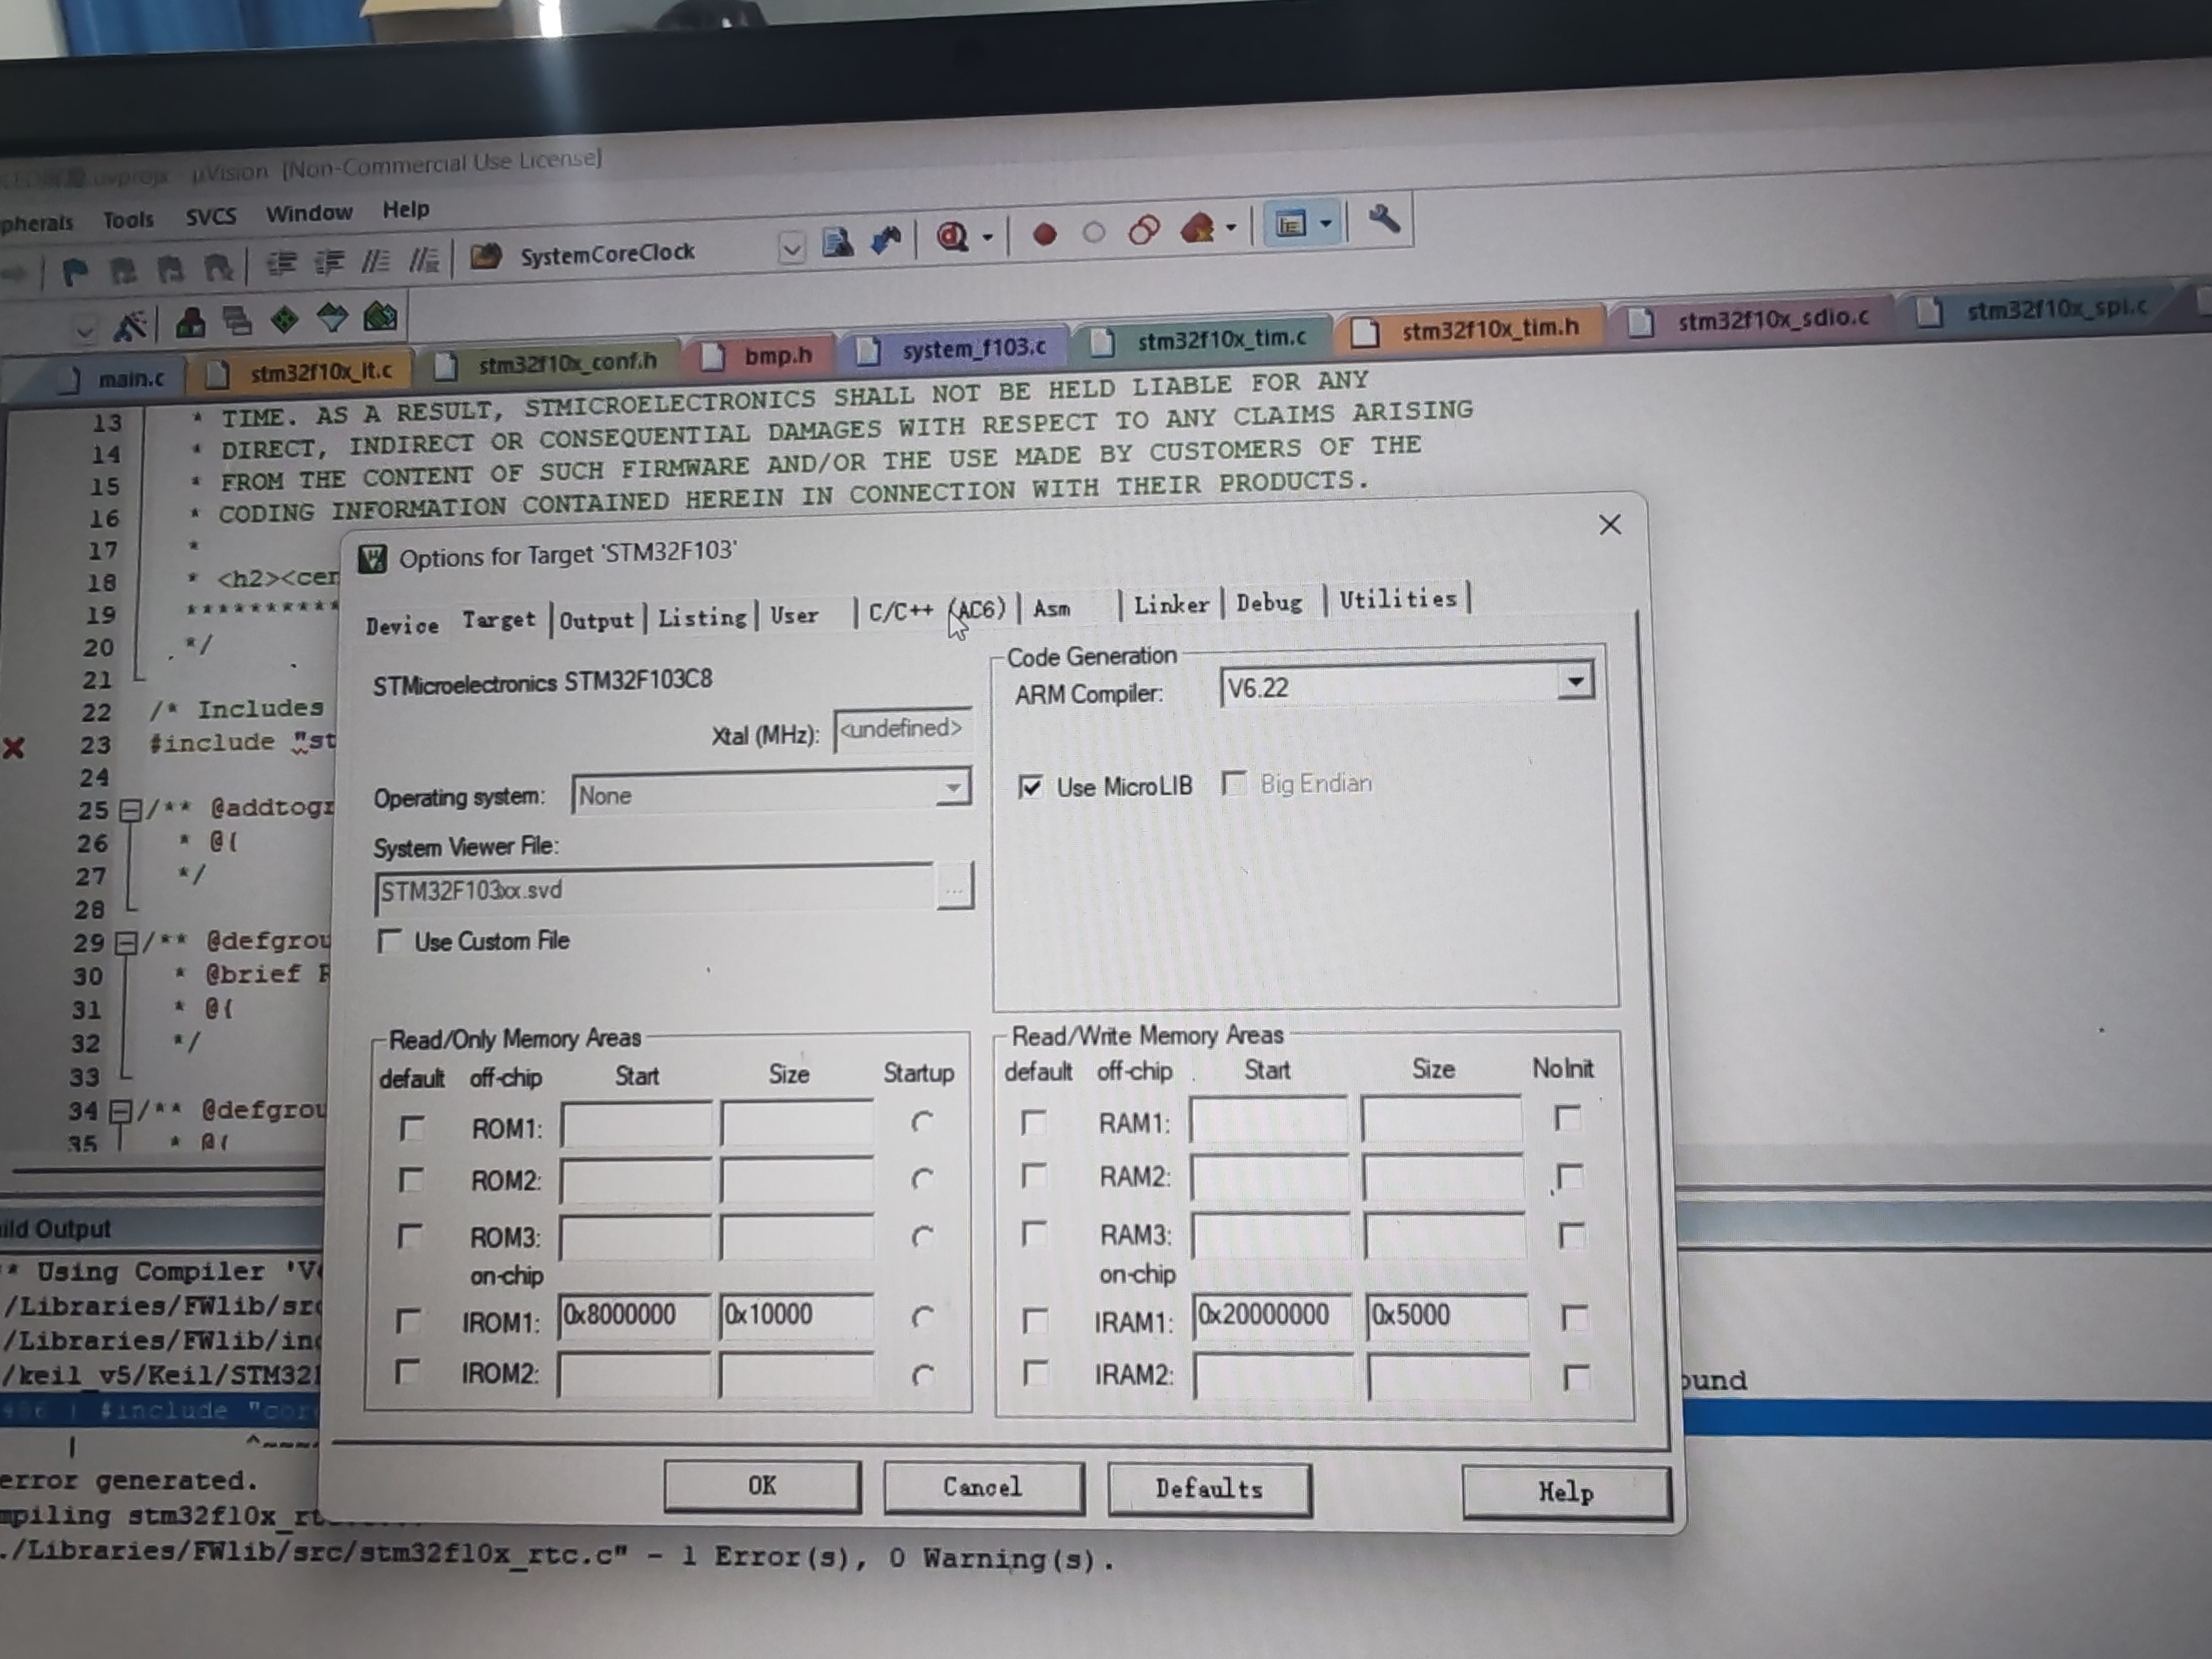Click the Manage Run-Time Environment green diamond icon

pos(285,320)
